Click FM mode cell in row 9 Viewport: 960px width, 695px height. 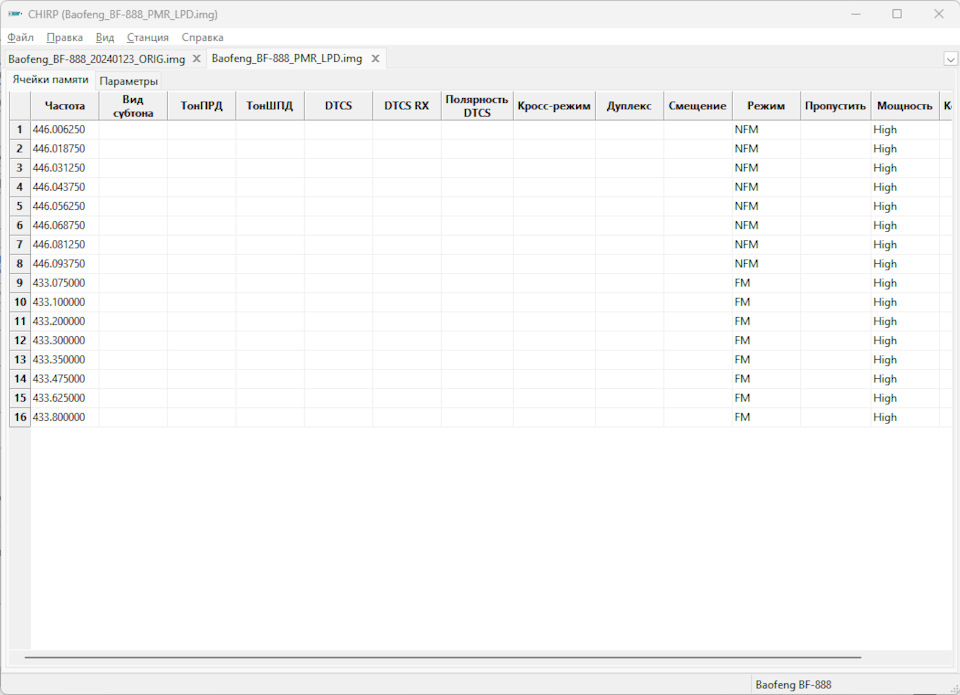coord(766,283)
